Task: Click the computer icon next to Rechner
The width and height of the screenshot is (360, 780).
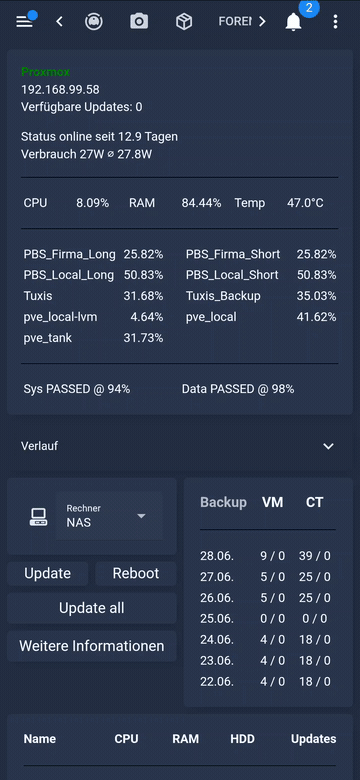Action: point(38,517)
